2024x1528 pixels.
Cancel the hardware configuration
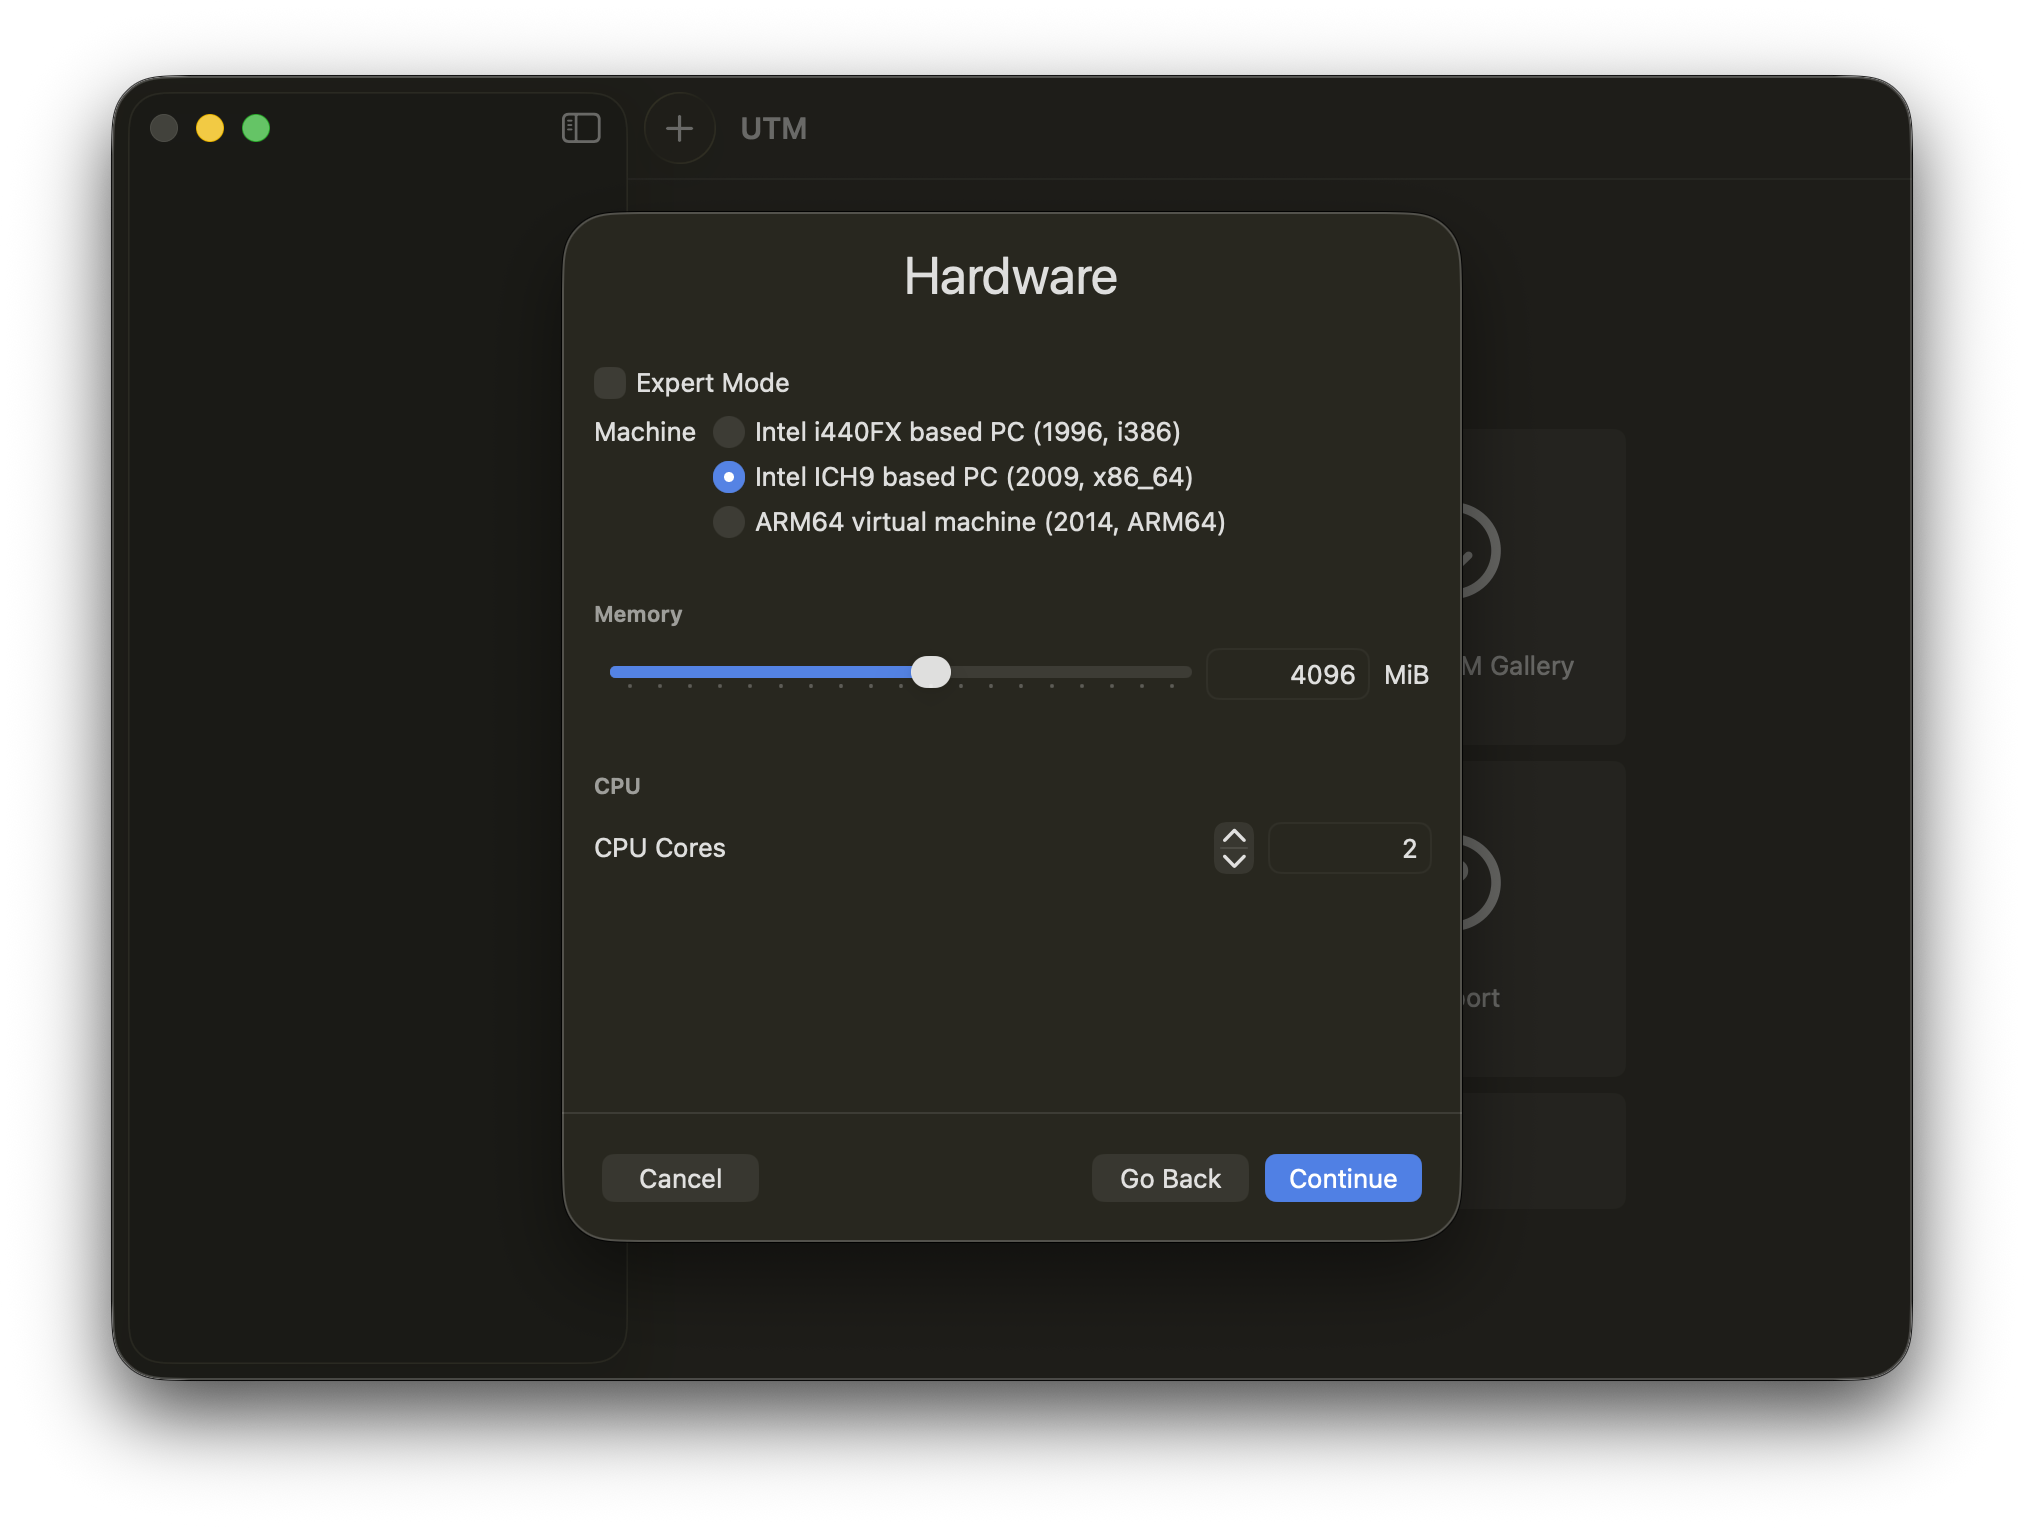pos(679,1178)
